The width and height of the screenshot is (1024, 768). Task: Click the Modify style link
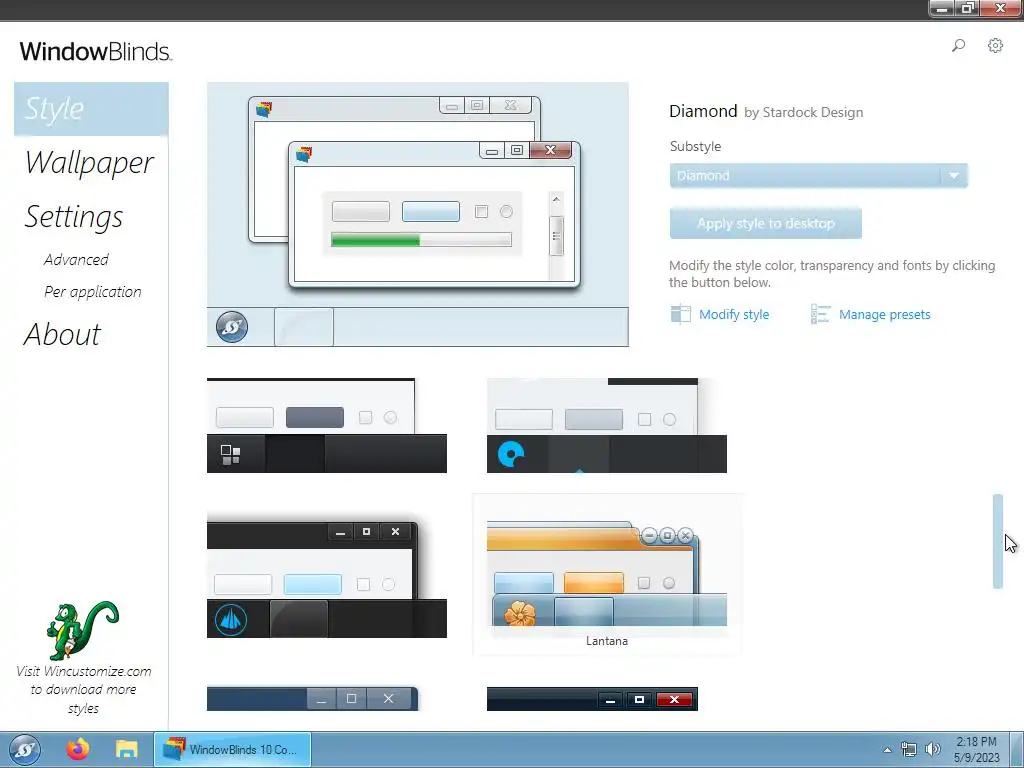(x=734, y=315)
